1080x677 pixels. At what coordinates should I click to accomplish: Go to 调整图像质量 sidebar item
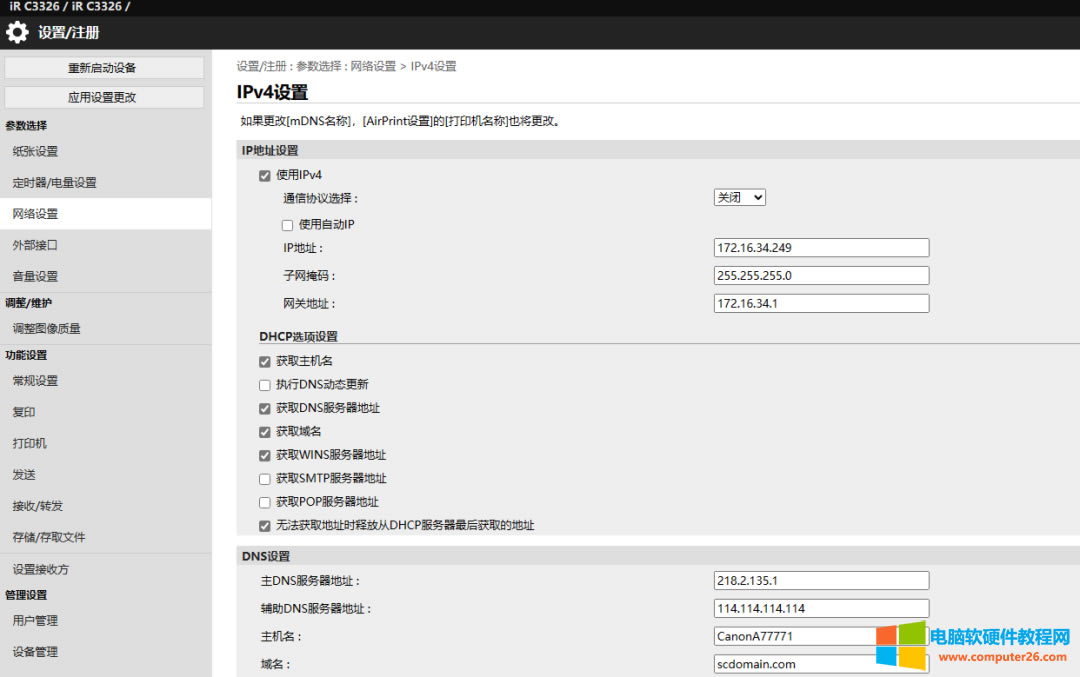pyautogui.click(x=47, y=328)
